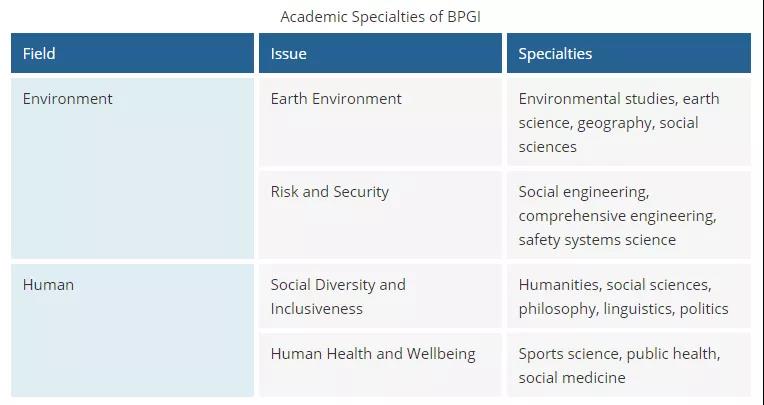Select the Environment field cell
The height and width of the screenshot is (405, 764).
point(67,99)
